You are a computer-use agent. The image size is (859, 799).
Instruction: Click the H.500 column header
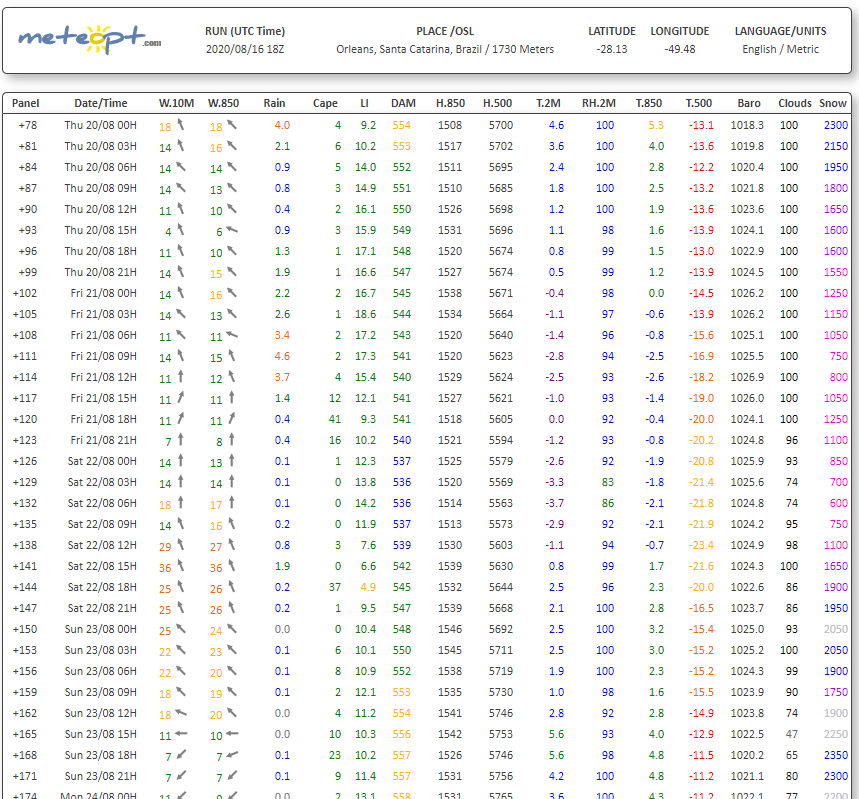(x=497, y=103)
